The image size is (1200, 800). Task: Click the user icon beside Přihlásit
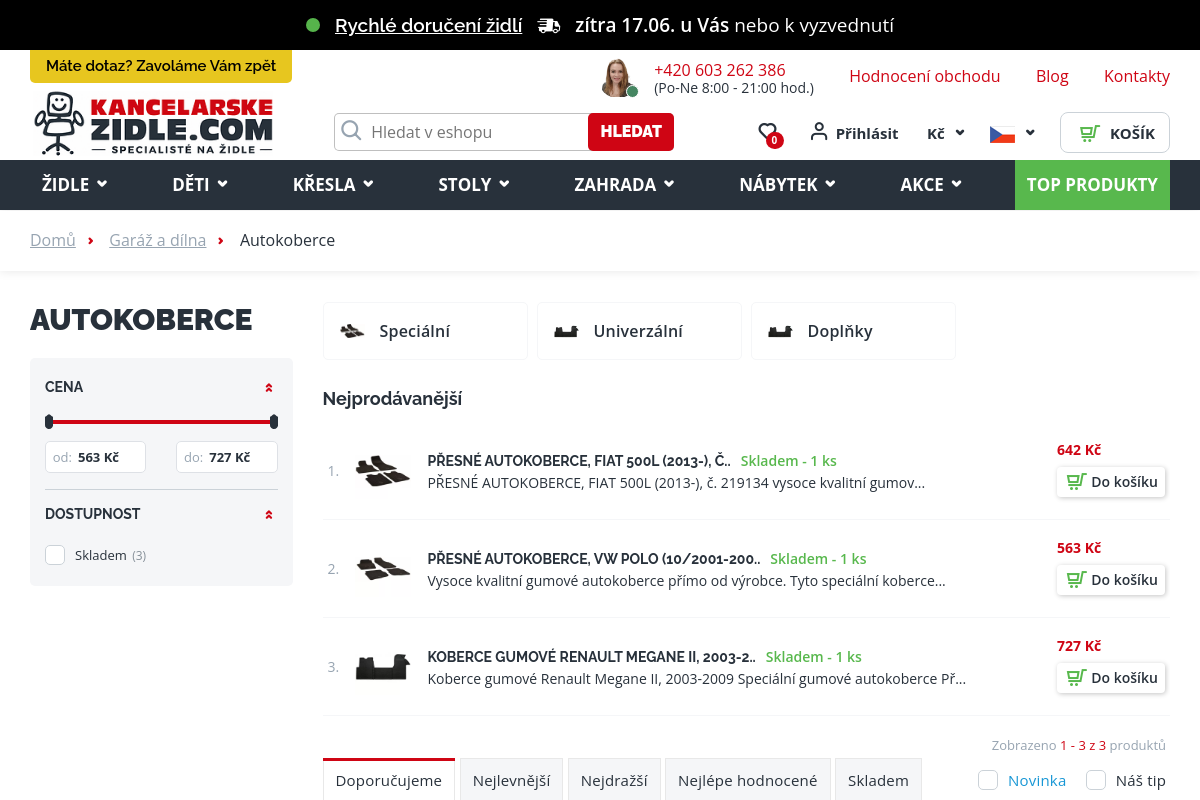pyautogui.click(x=819, y=131)
